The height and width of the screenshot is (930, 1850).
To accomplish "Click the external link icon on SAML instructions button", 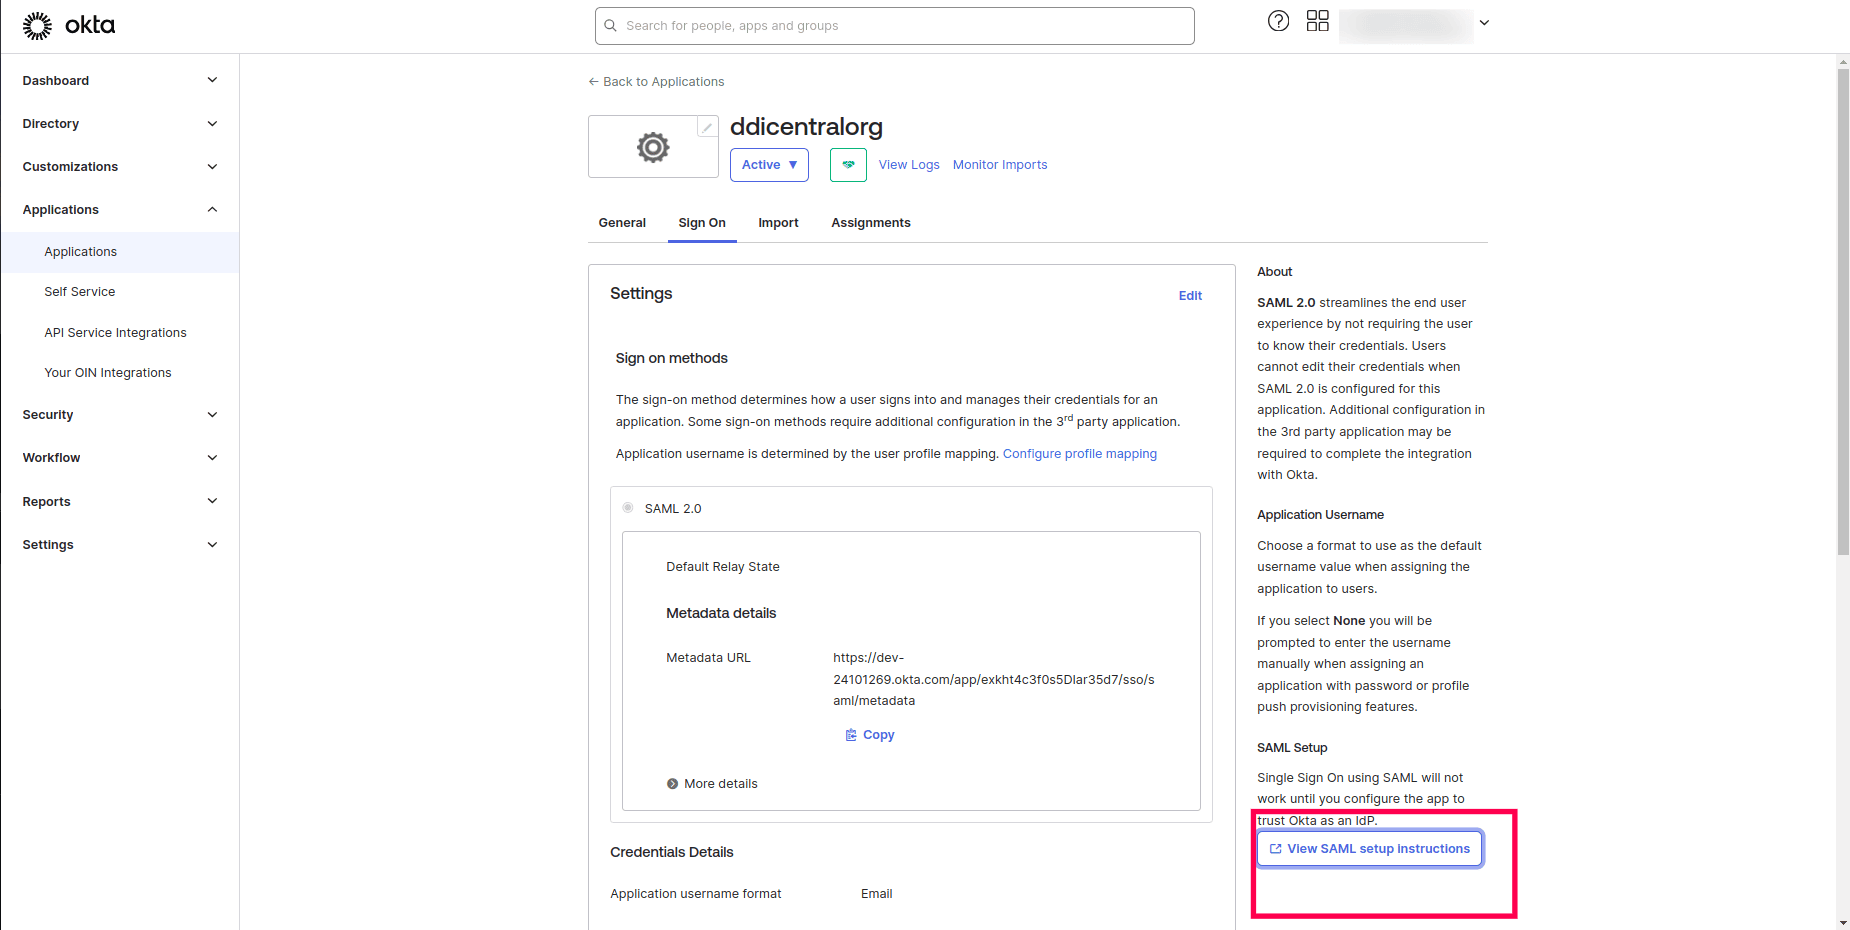I will pyautogui.click(x=1275, y=848).
